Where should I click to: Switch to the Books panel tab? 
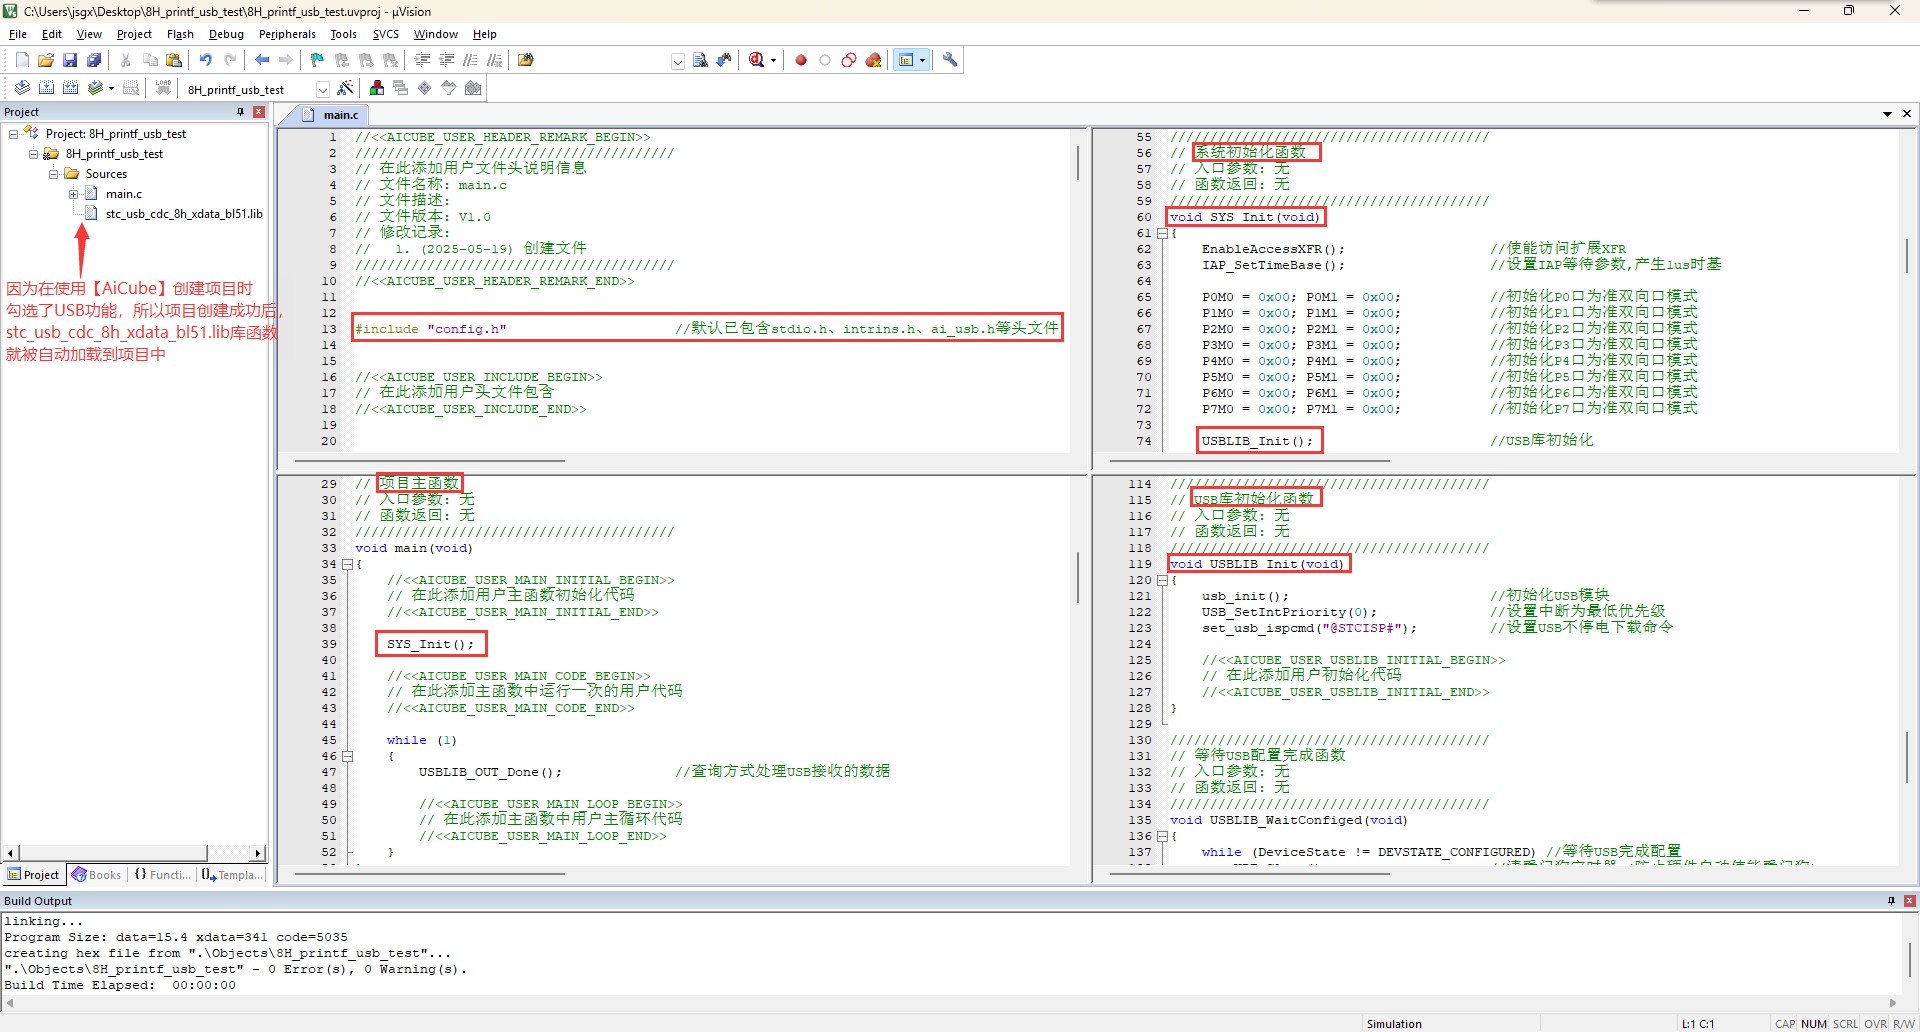click(97, 875)
